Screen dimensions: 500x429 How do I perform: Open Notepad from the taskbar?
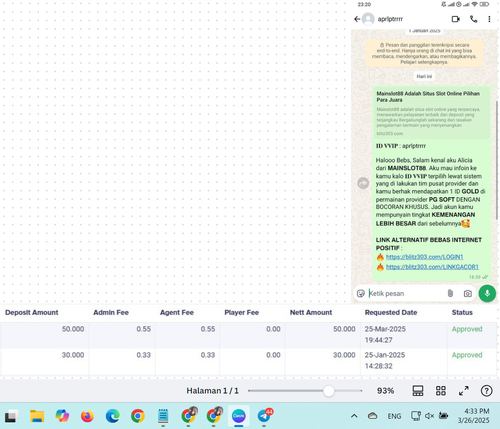click(163, 416)
